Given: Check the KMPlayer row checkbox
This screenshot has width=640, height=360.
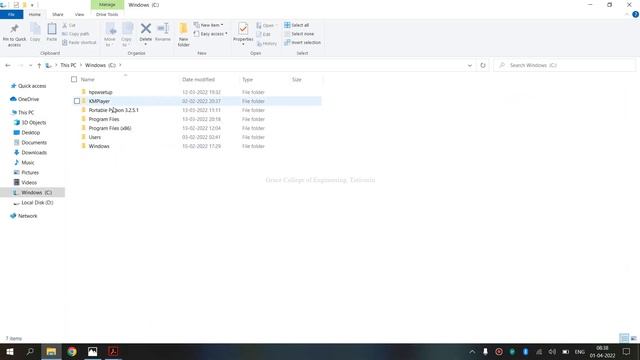Looking at the screenshot, I should [x=77, y=101].
